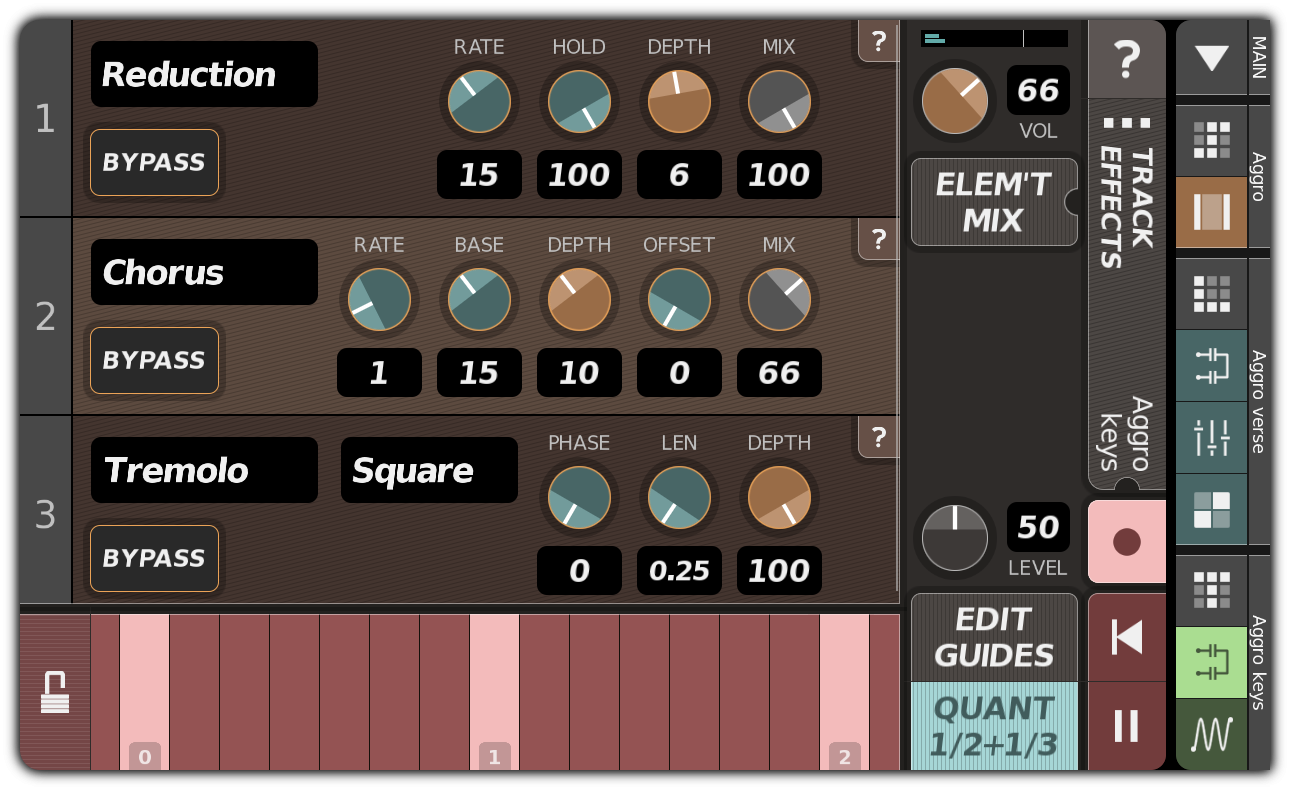Click the padlock at the bottom left
Viewport: 1290px width, 790px height.
coord(55,690)
